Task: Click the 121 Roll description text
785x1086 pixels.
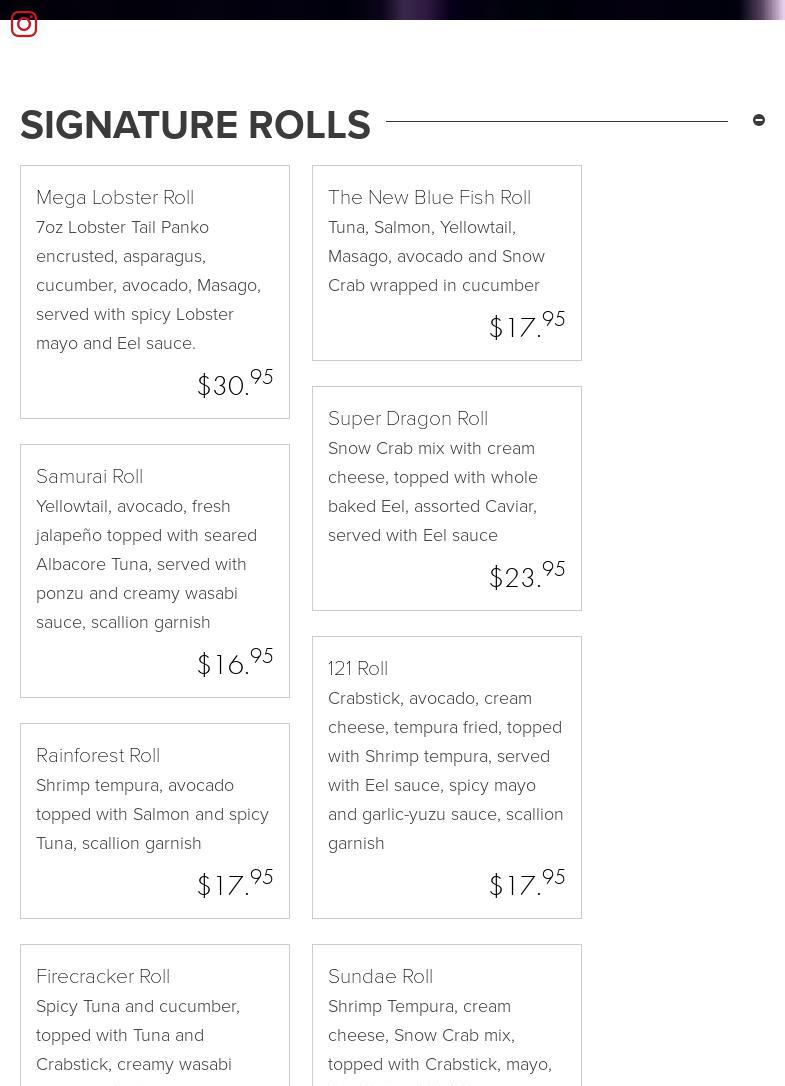Action: coord(445,770)
